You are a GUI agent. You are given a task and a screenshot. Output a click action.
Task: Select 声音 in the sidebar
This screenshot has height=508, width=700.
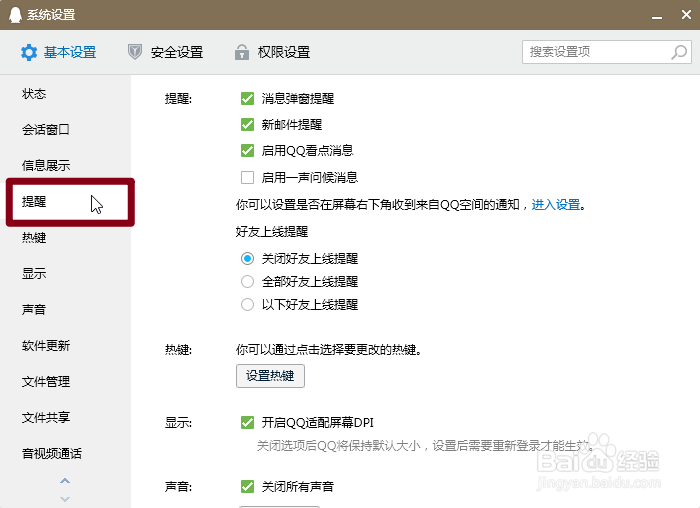click(x=34, y=309)
